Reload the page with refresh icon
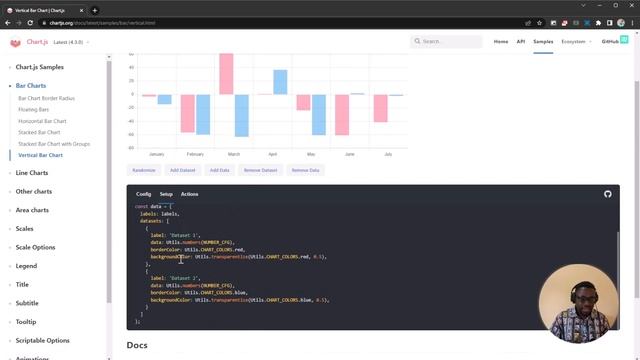 click(x=30, y=23)
